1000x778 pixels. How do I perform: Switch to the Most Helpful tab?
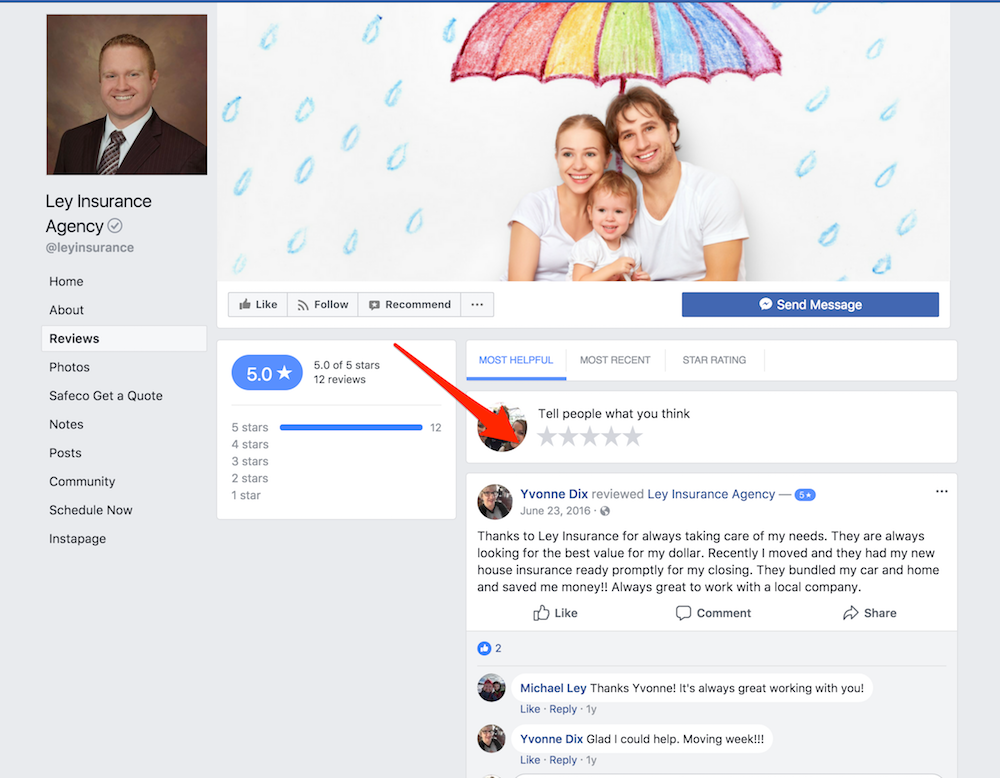[x=516, y=360]
